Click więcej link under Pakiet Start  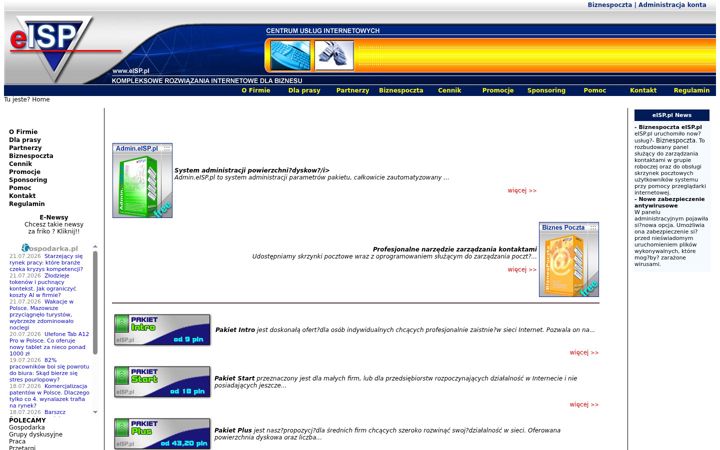pyautogui.click(x=584, y=405)
